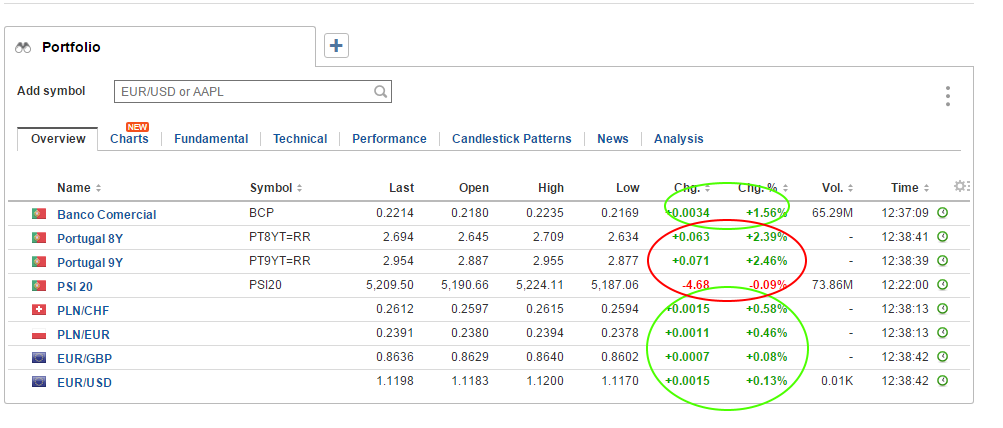
Task: Sort table by Symbol column
Action: 276,188
